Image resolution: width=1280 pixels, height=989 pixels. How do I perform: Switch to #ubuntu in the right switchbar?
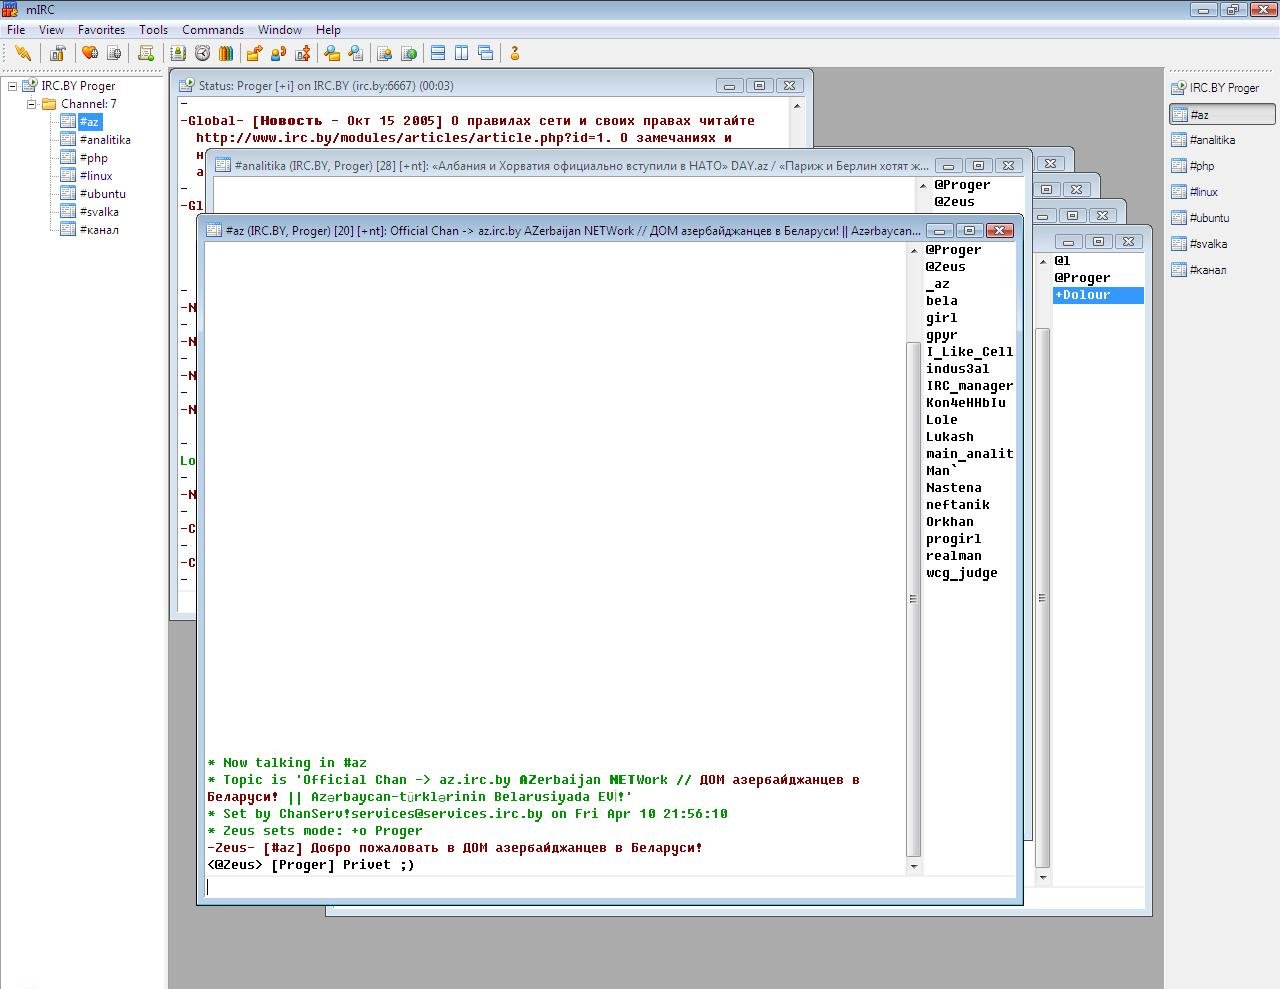tap(1209, 218)
